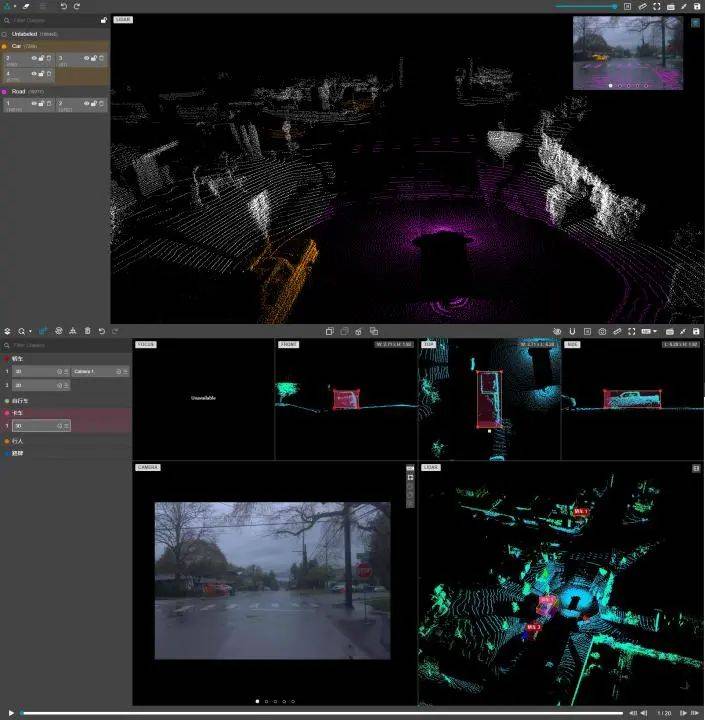The width and height of the screenshot is (705, 720).
Task: Toggle the lock icon beside top class filter
Action: pos(104,20)
